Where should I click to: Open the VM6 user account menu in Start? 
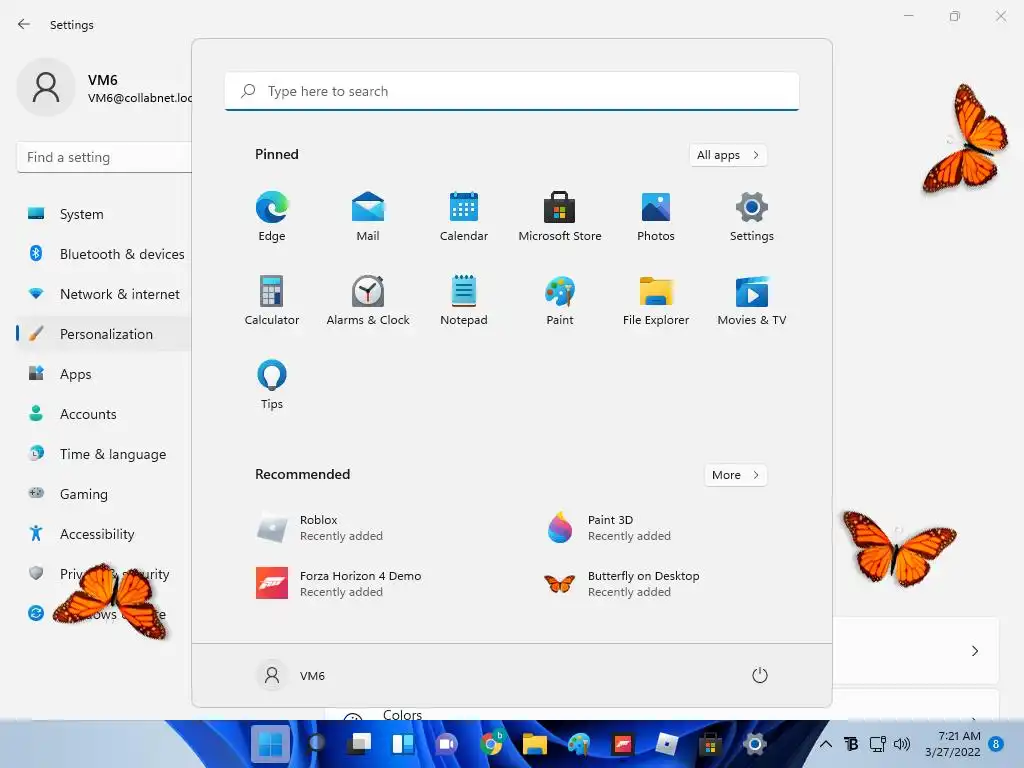pyautogui.click(x=291, y=675)
